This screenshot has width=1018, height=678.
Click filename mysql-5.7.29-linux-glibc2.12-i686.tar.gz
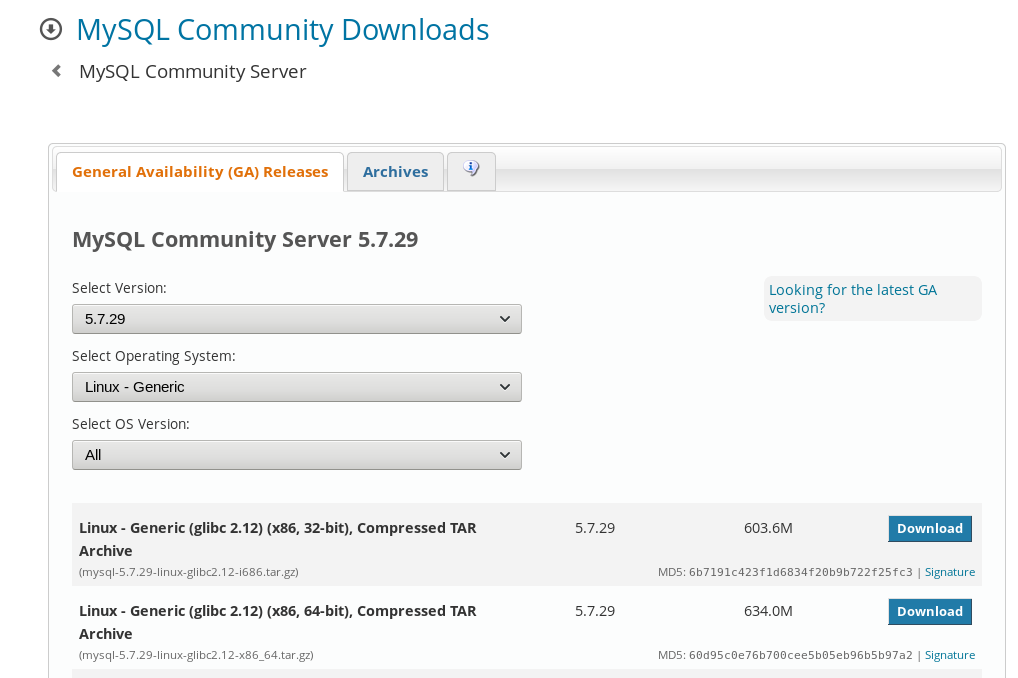tap(189, 572)
